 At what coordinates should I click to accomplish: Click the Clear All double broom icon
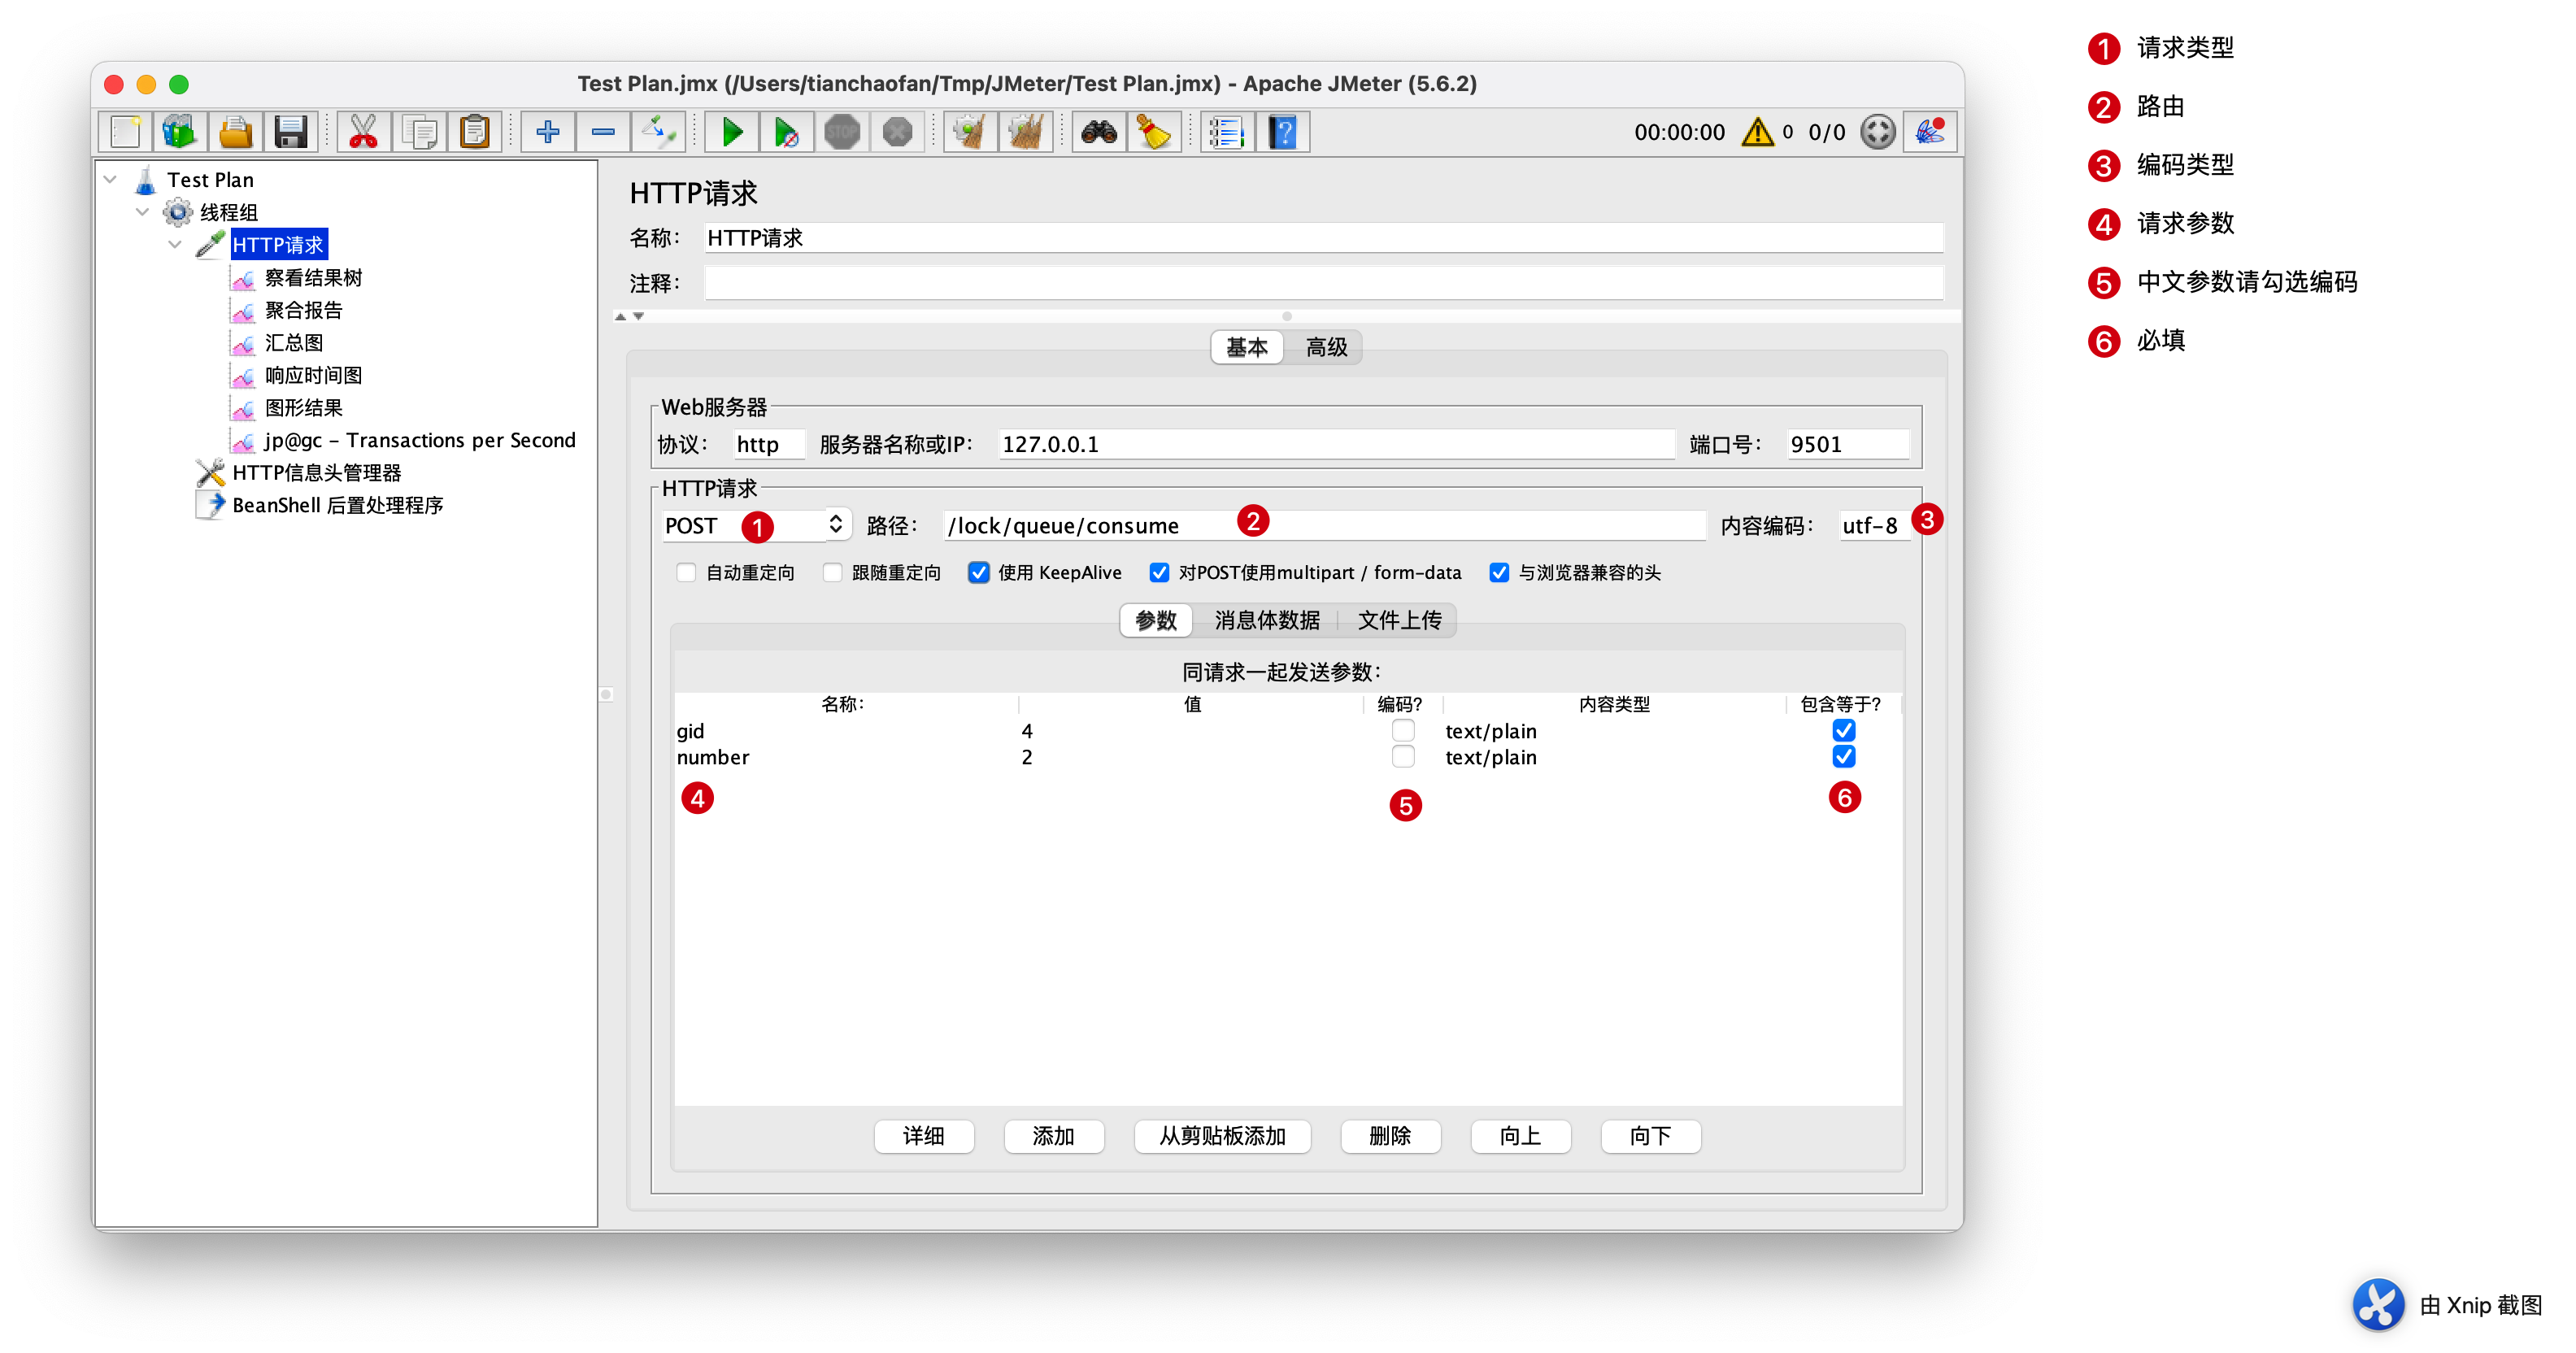pos(1025,132)
